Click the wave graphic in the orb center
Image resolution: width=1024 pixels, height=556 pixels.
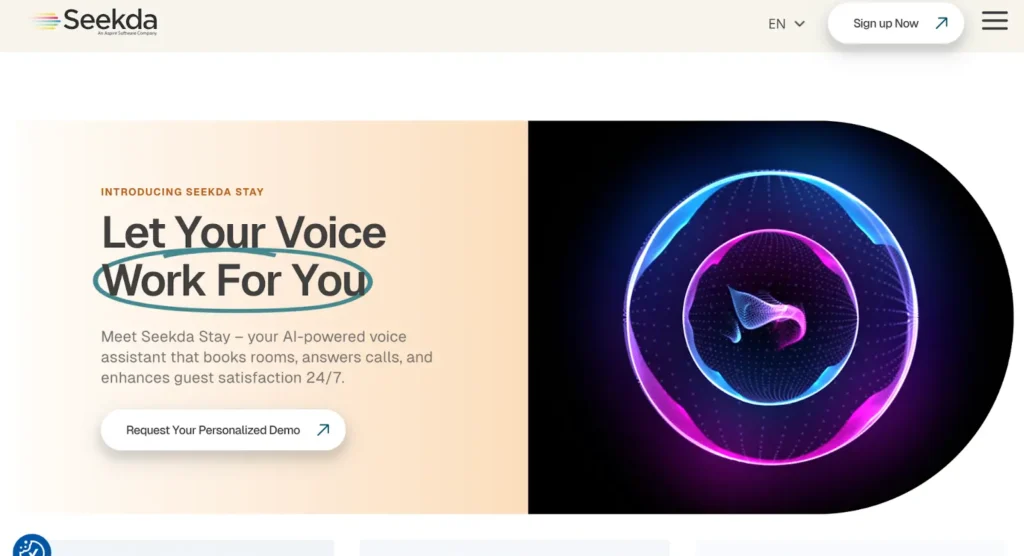click(767, 316)
